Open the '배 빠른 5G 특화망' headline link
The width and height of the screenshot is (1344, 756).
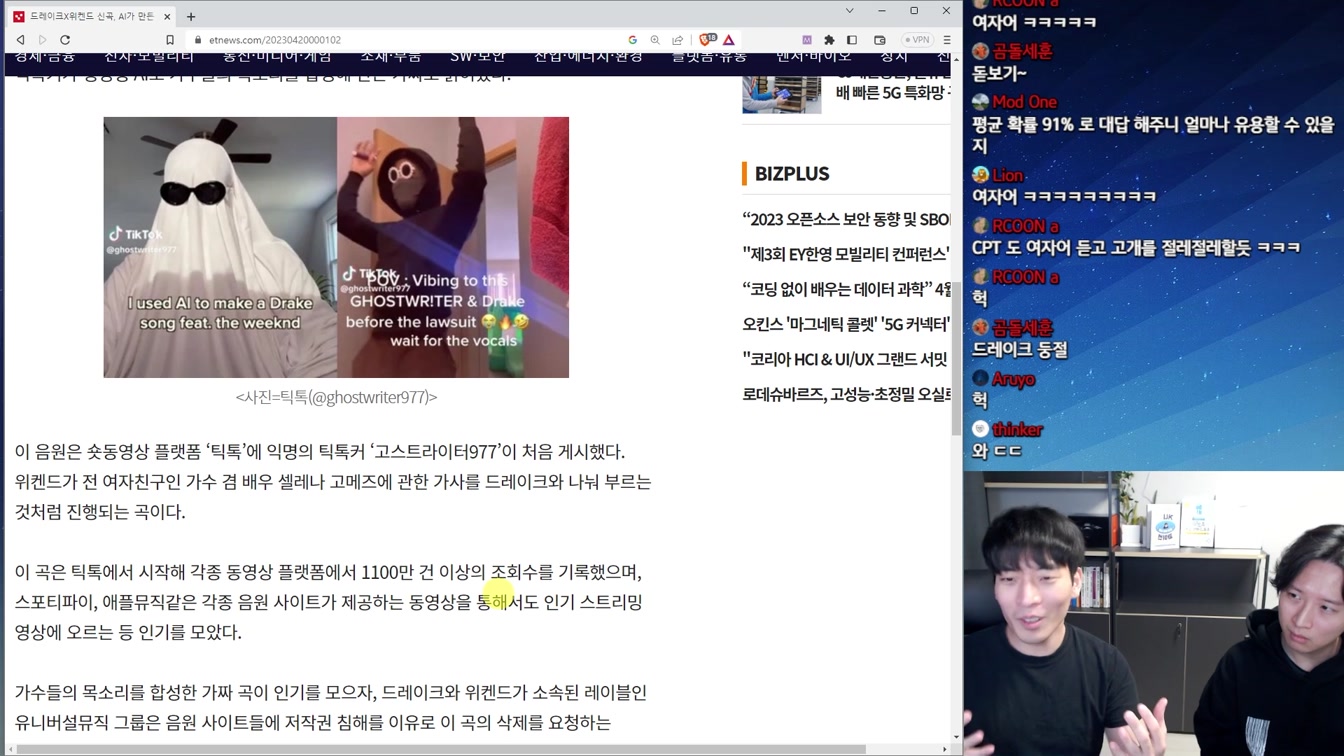892,92
